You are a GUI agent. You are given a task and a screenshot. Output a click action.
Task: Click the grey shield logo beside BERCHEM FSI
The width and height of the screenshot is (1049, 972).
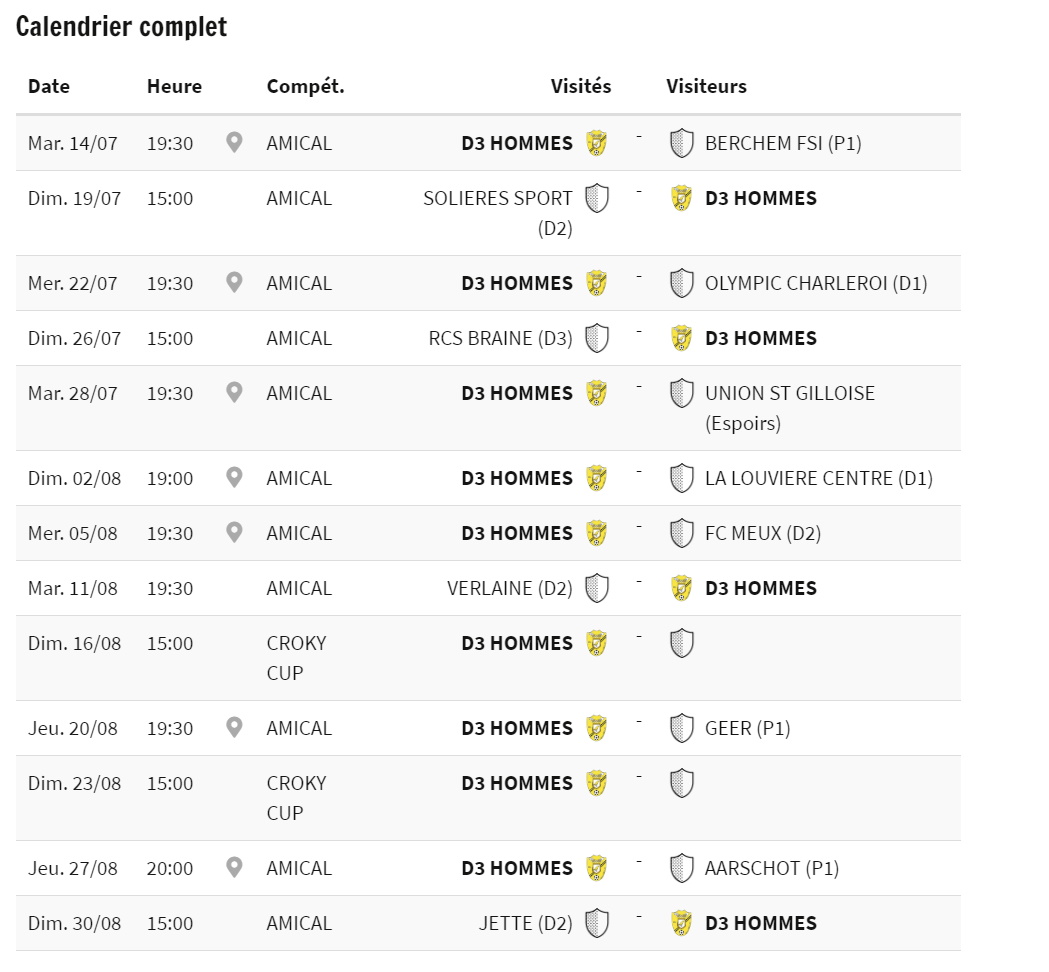(x=681, y=143)
